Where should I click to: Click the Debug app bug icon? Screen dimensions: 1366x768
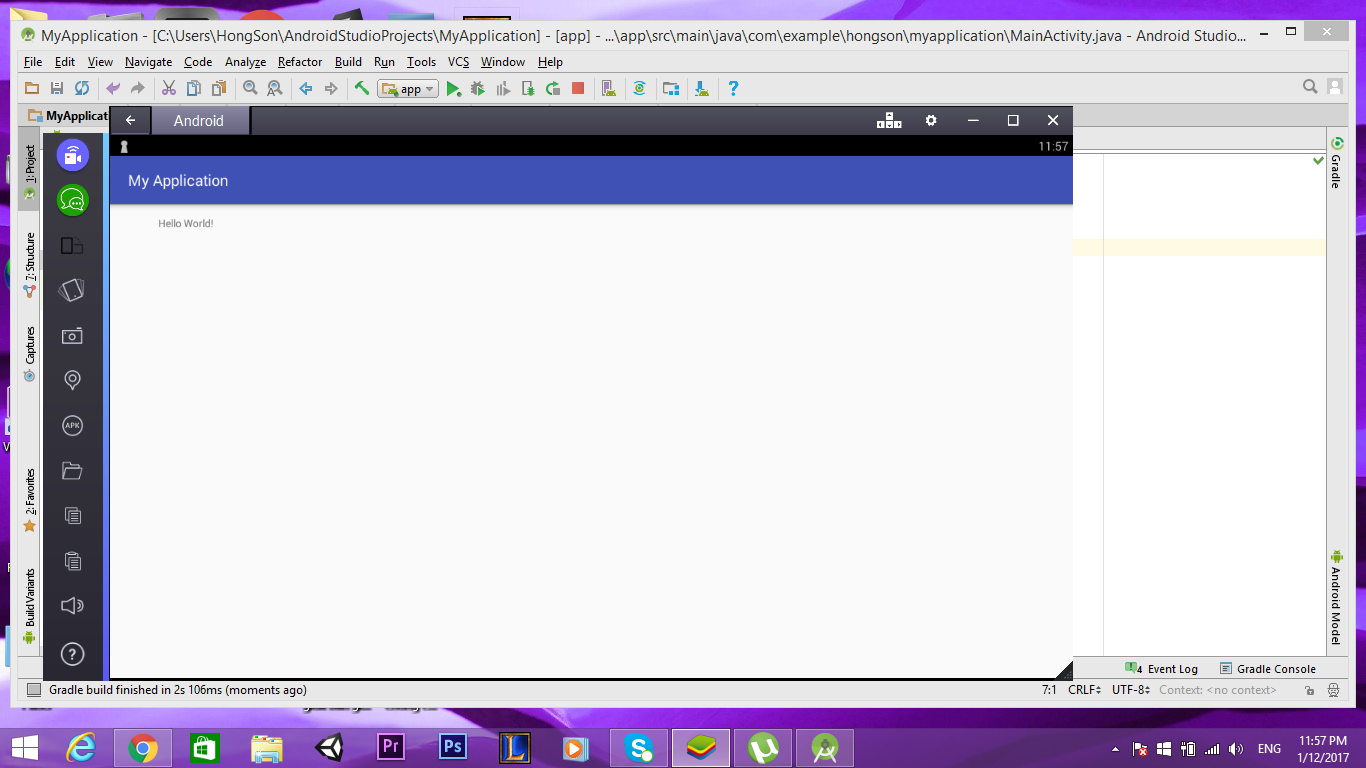478,89
